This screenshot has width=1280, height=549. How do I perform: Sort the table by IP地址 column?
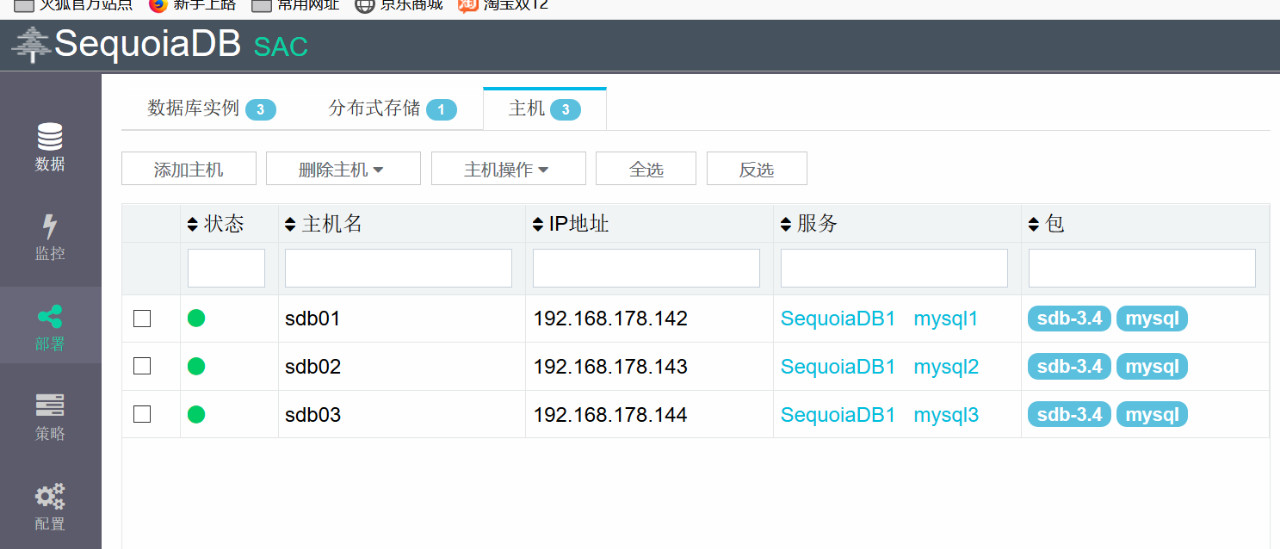point(571,224)
